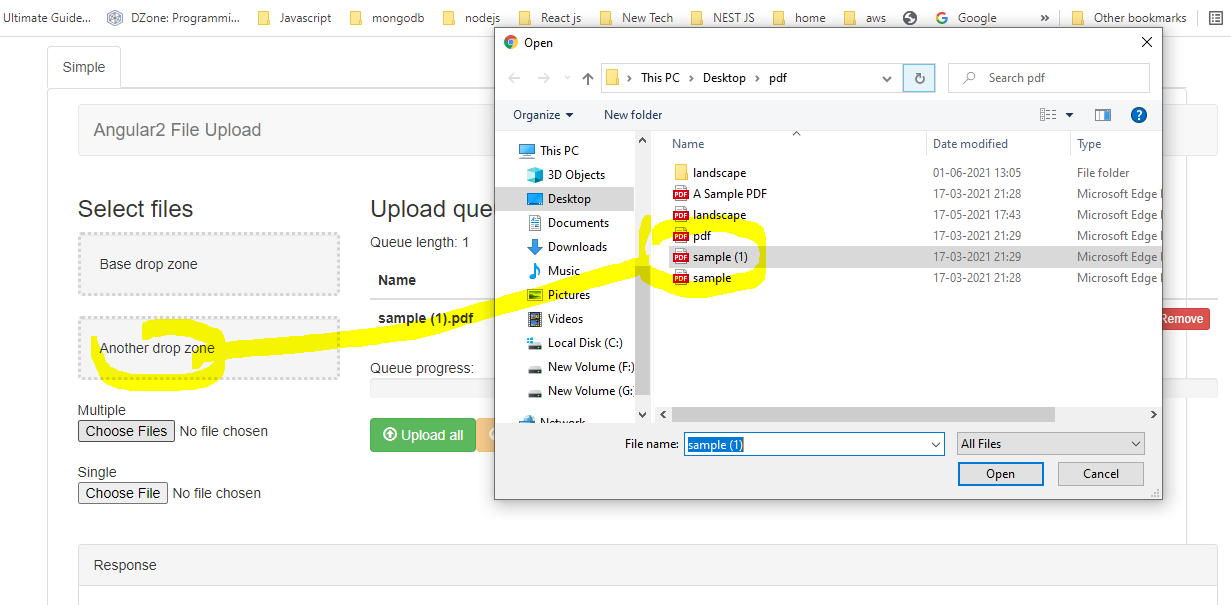This screenshot has width=1231, height=605.
Task: Select the Downloads folder
Action: pos(579,246)
